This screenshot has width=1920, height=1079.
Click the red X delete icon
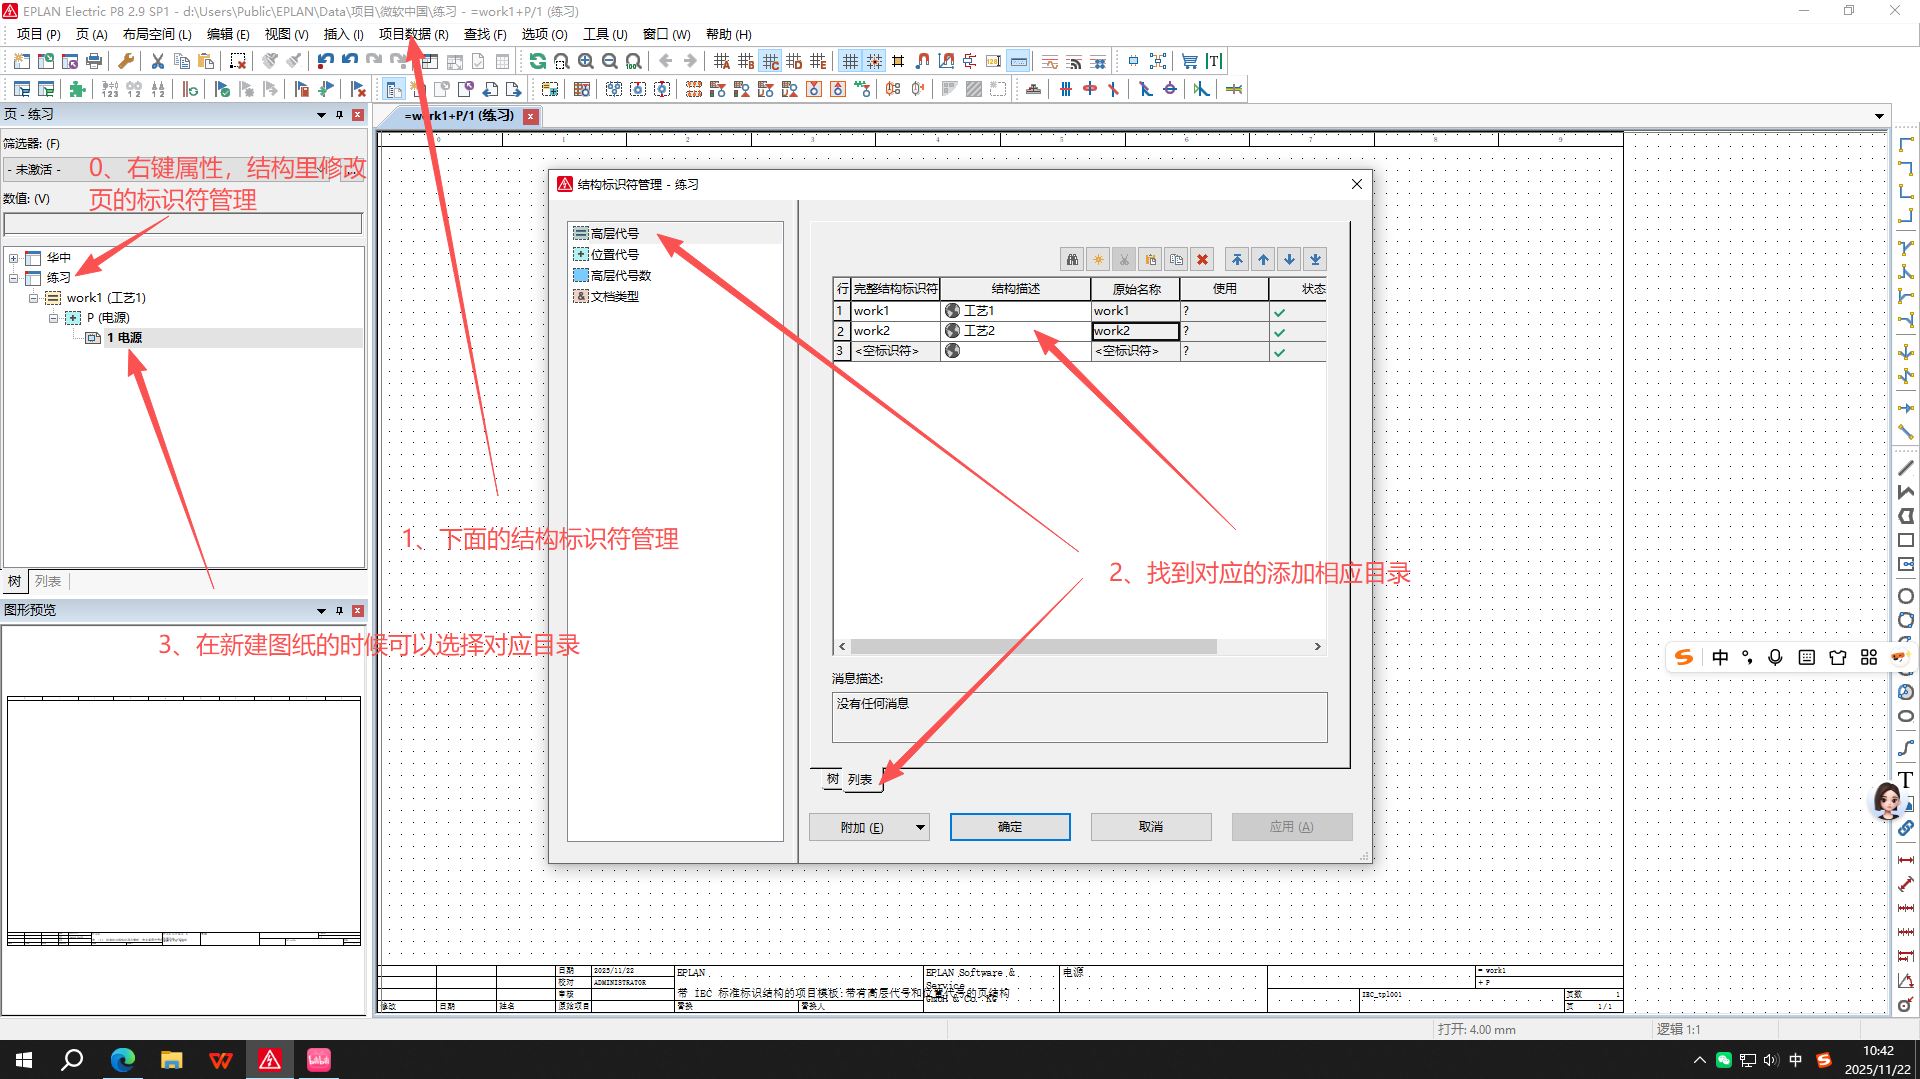click(1202, 260)
